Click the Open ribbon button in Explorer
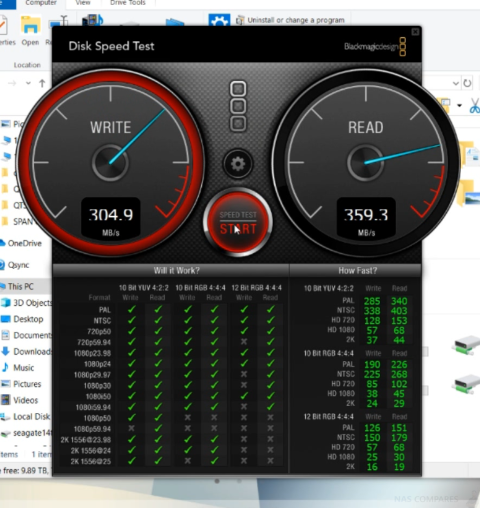Screen dimensions: 480x508 tap(30, 30)
